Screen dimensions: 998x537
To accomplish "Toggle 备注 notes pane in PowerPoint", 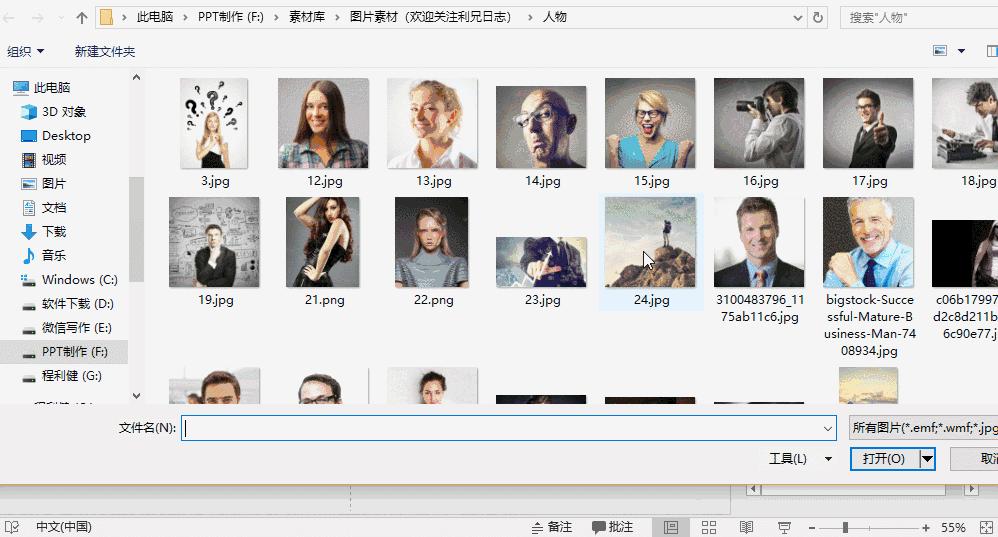I will [552, 527].
